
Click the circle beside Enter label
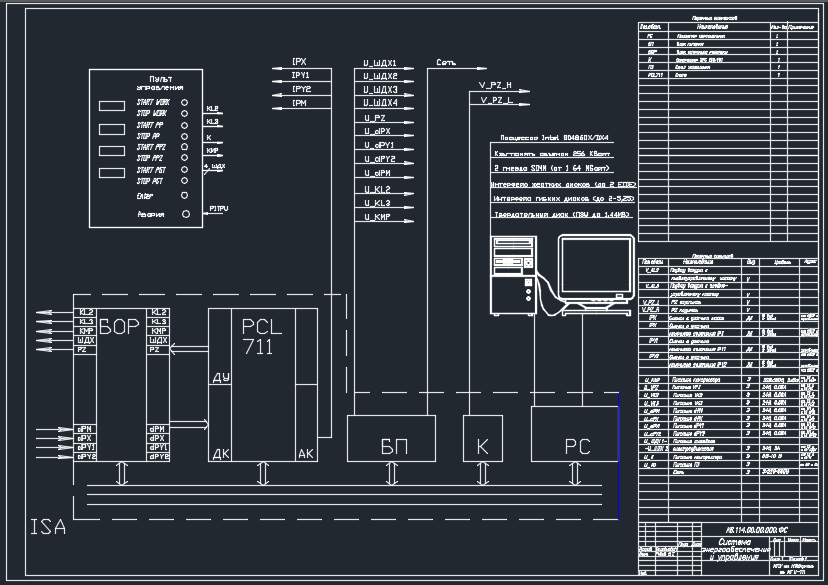(185, 196)
